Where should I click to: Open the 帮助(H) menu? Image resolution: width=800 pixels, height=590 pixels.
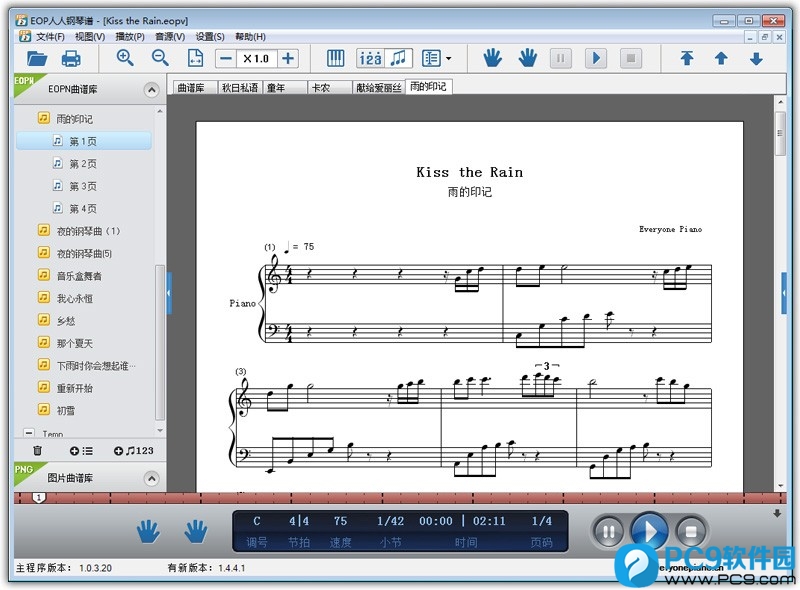[250, 37]
